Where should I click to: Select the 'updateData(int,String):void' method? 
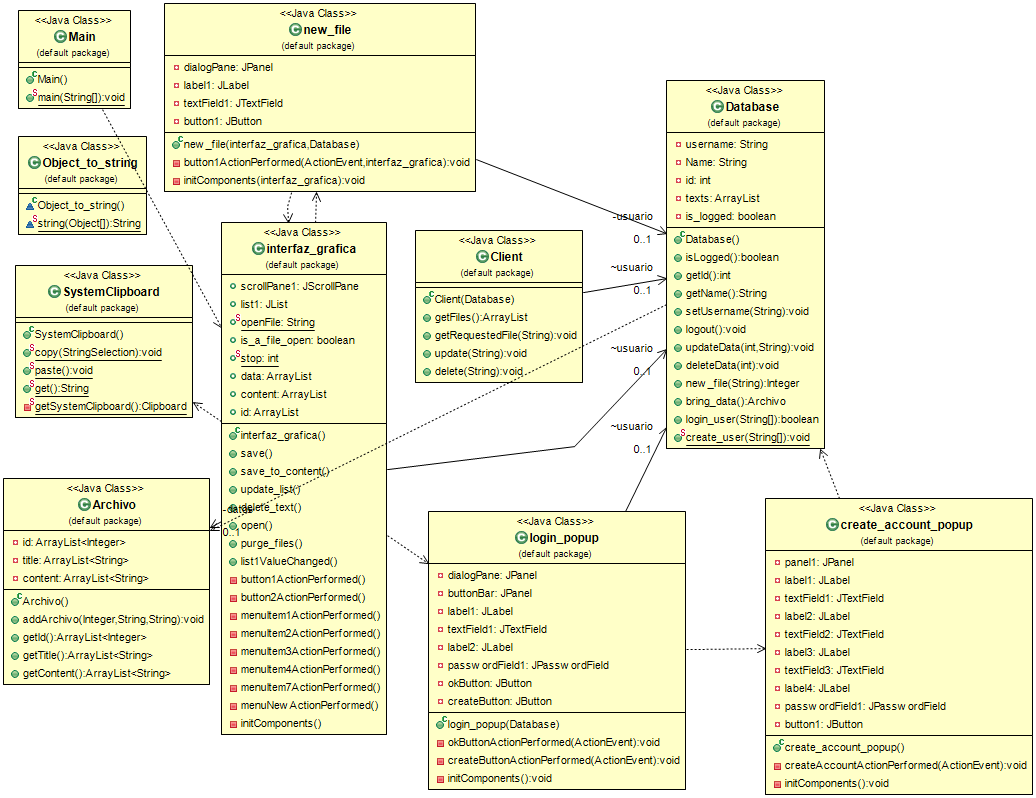point(749,347)
